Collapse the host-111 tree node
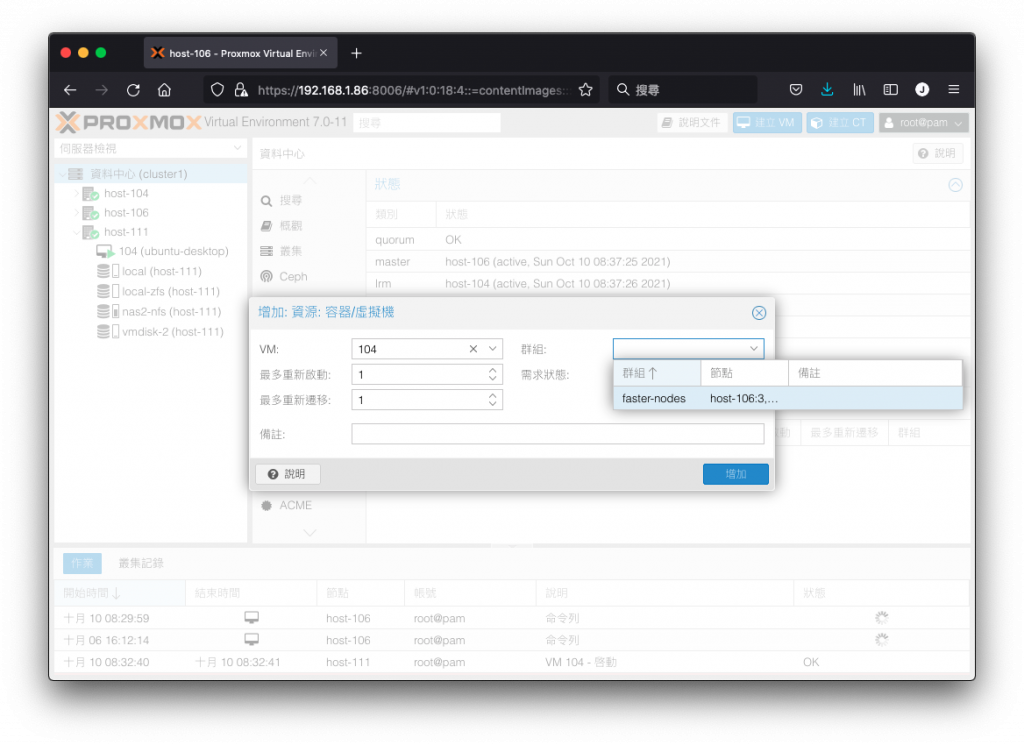 (x=76, y=232)
